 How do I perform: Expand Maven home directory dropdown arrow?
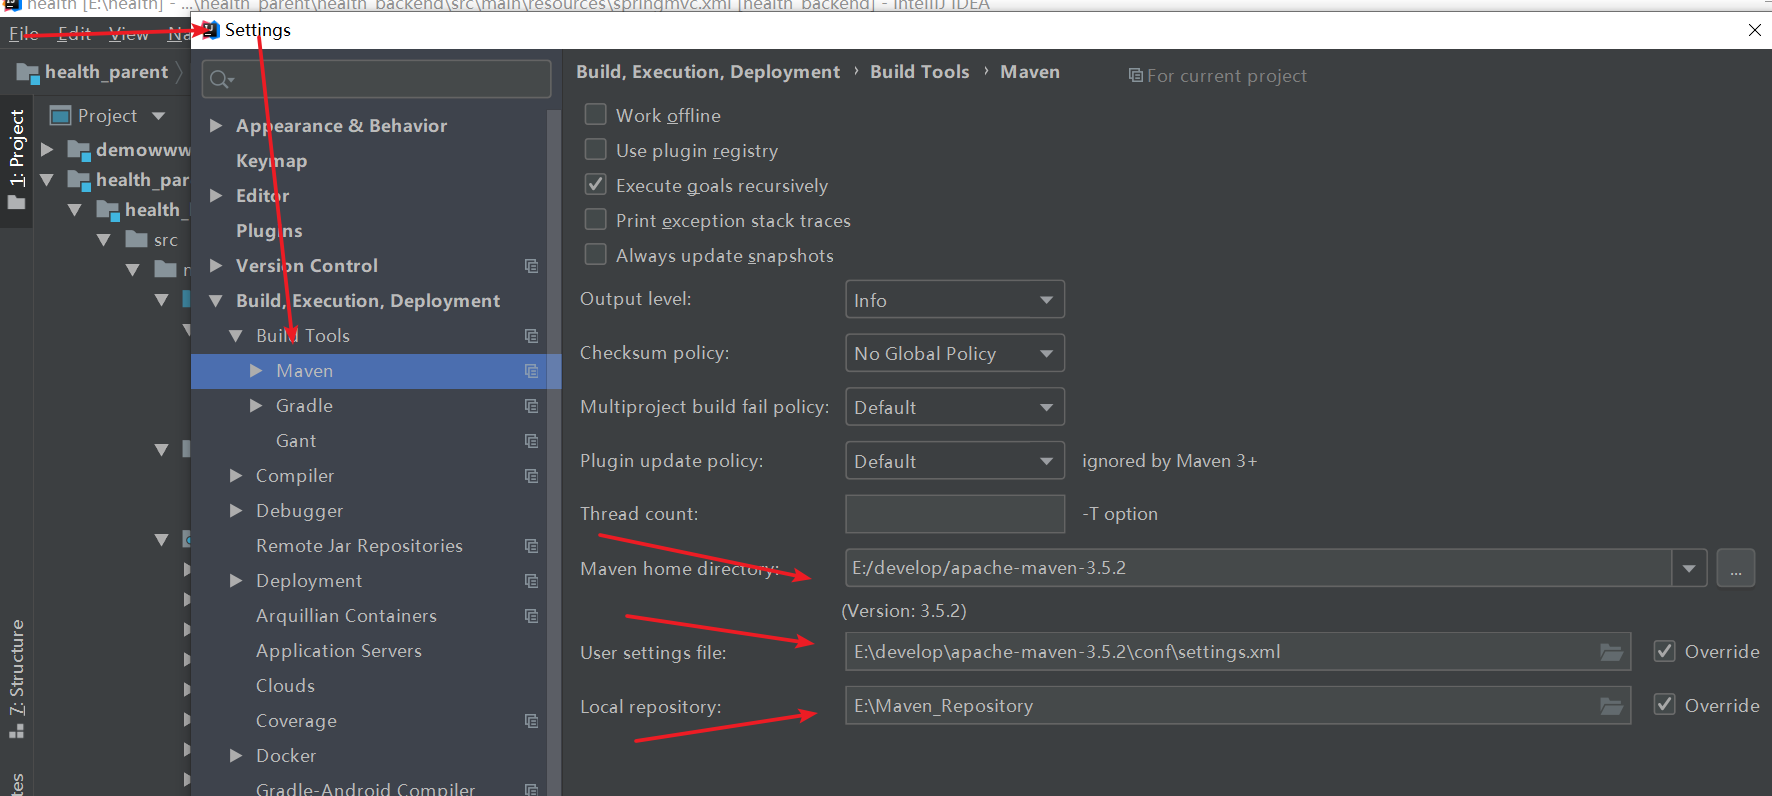pos(1689,568)
